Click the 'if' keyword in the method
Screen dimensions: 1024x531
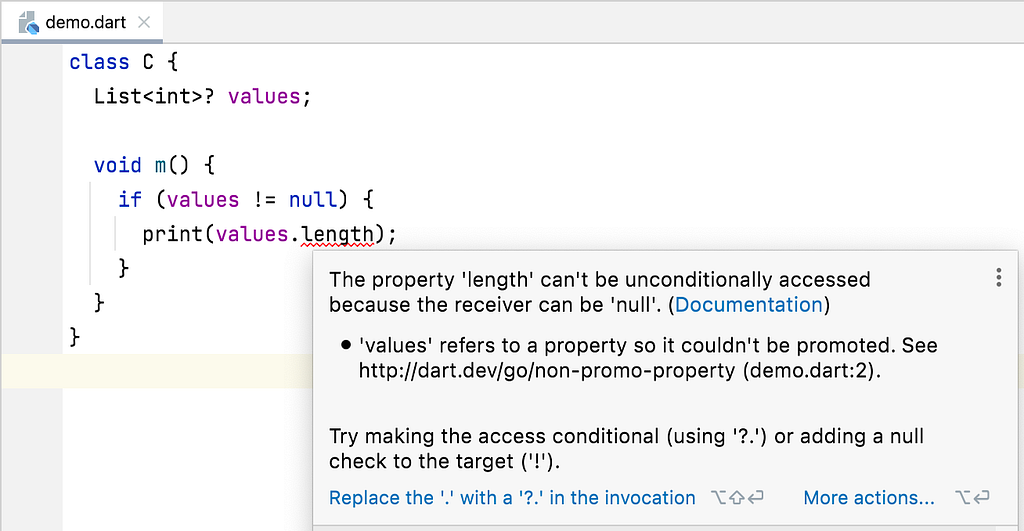[x=130, y=199]
